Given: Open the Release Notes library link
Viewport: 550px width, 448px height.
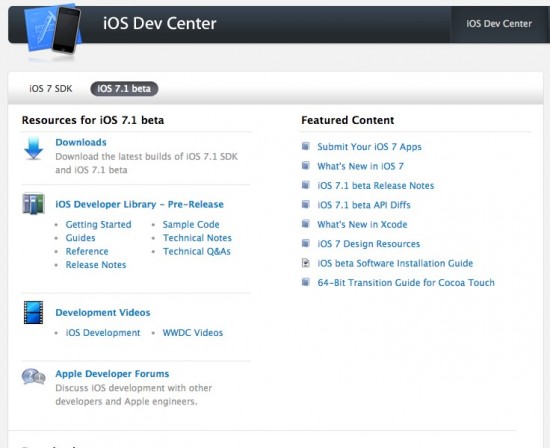Looking at the screenshot, I should point(96,265).
